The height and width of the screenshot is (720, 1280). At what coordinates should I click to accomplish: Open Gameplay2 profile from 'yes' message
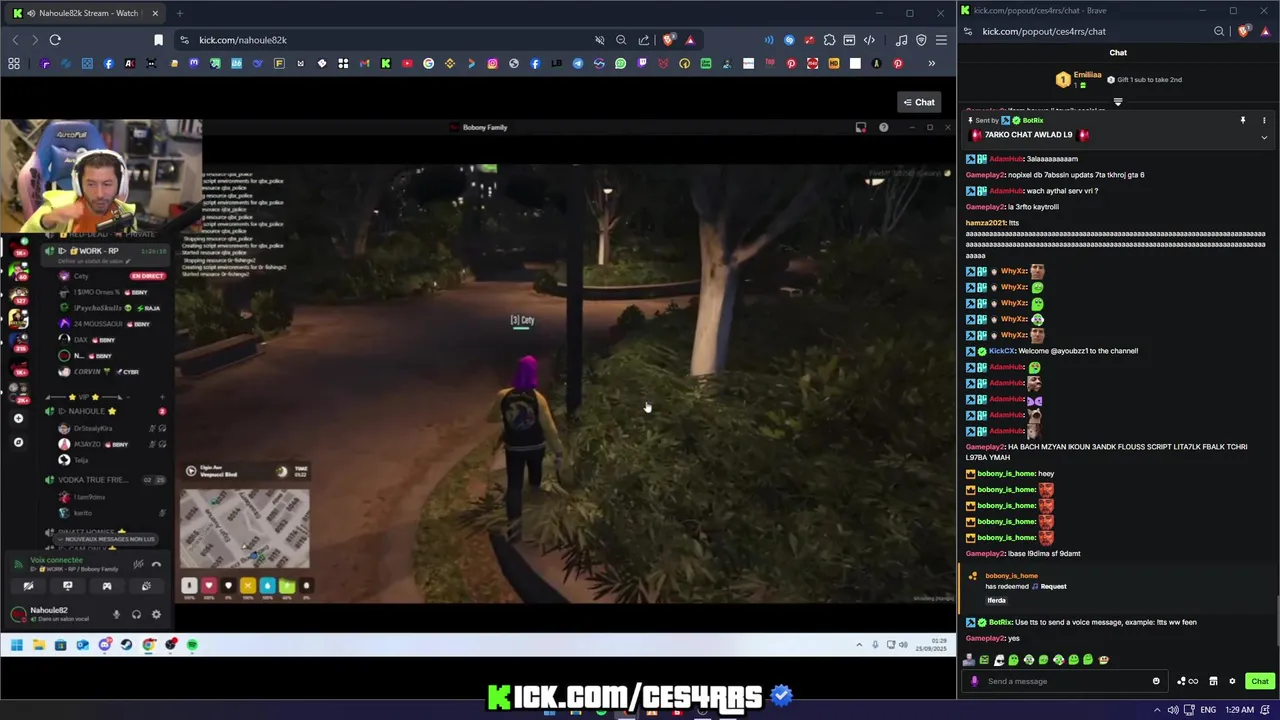tap(984, 638)
